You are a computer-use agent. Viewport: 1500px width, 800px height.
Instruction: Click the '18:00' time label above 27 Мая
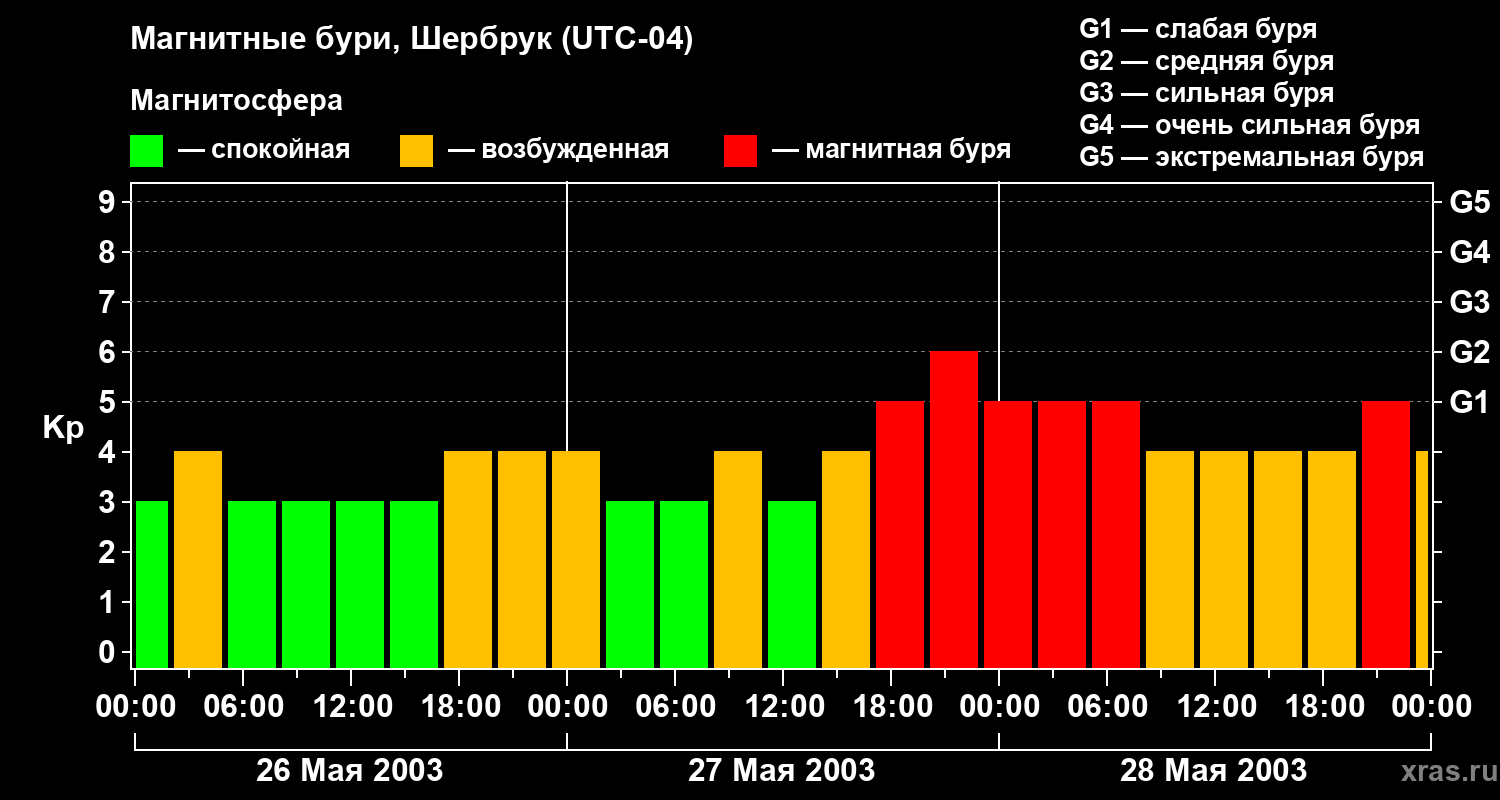pos(891,706)
